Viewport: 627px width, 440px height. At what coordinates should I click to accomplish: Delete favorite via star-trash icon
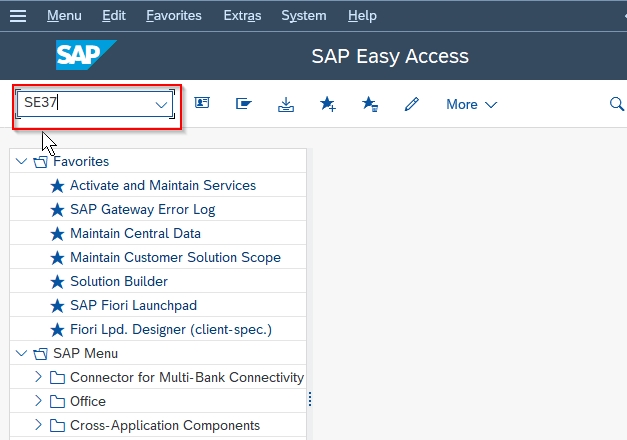coord(370,104)
